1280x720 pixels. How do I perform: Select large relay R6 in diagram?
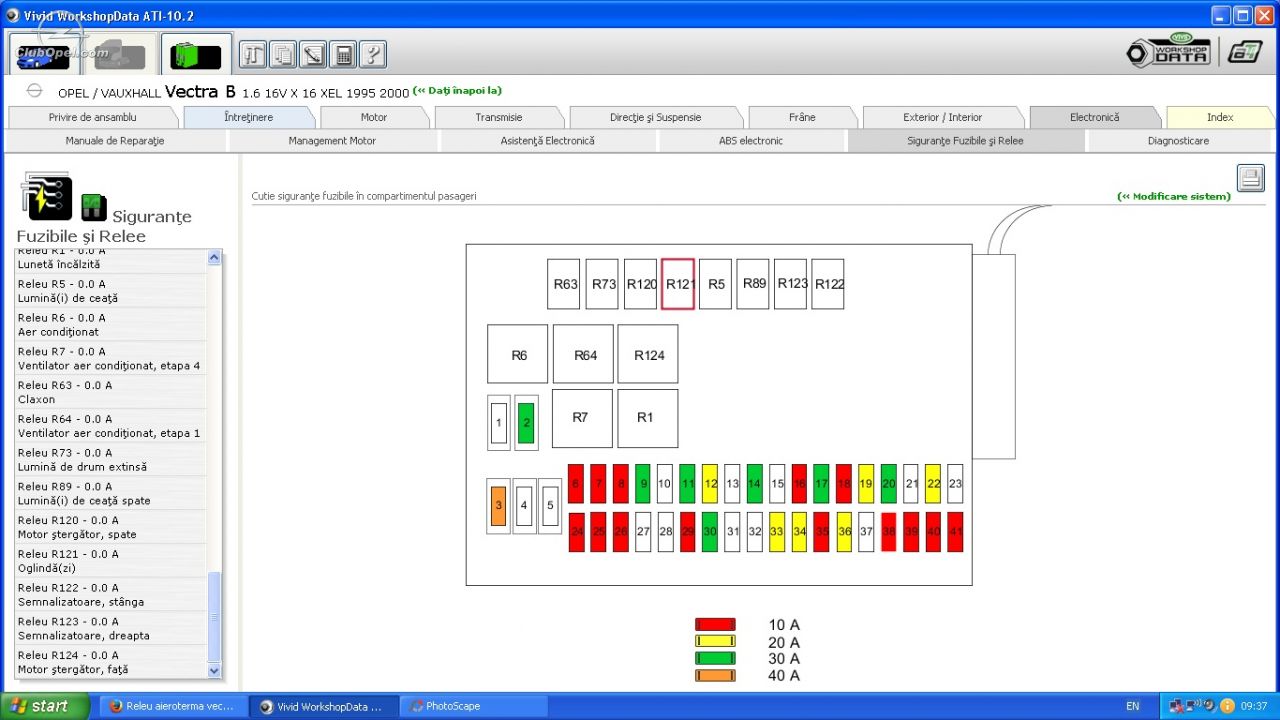point(518,354)
